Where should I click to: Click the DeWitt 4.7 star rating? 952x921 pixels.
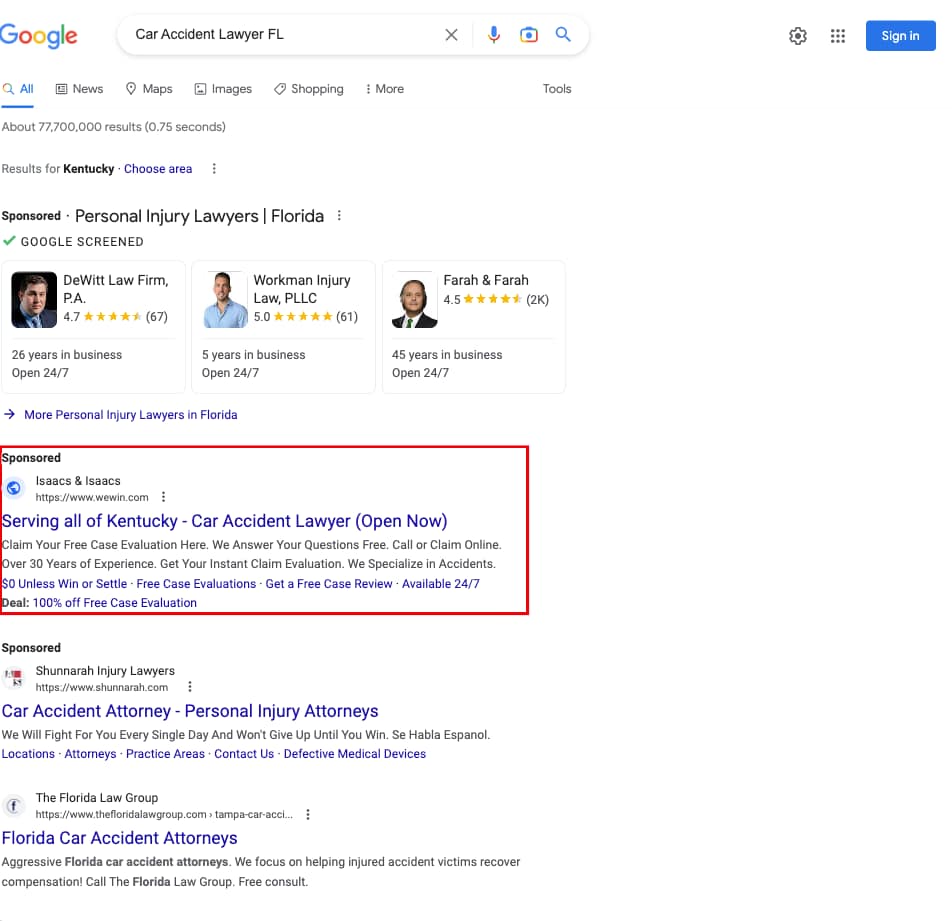pos(115,316)
